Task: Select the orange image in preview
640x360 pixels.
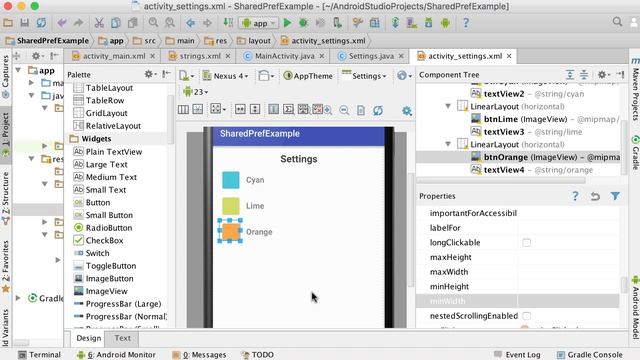Action: (x=230, y=231)
